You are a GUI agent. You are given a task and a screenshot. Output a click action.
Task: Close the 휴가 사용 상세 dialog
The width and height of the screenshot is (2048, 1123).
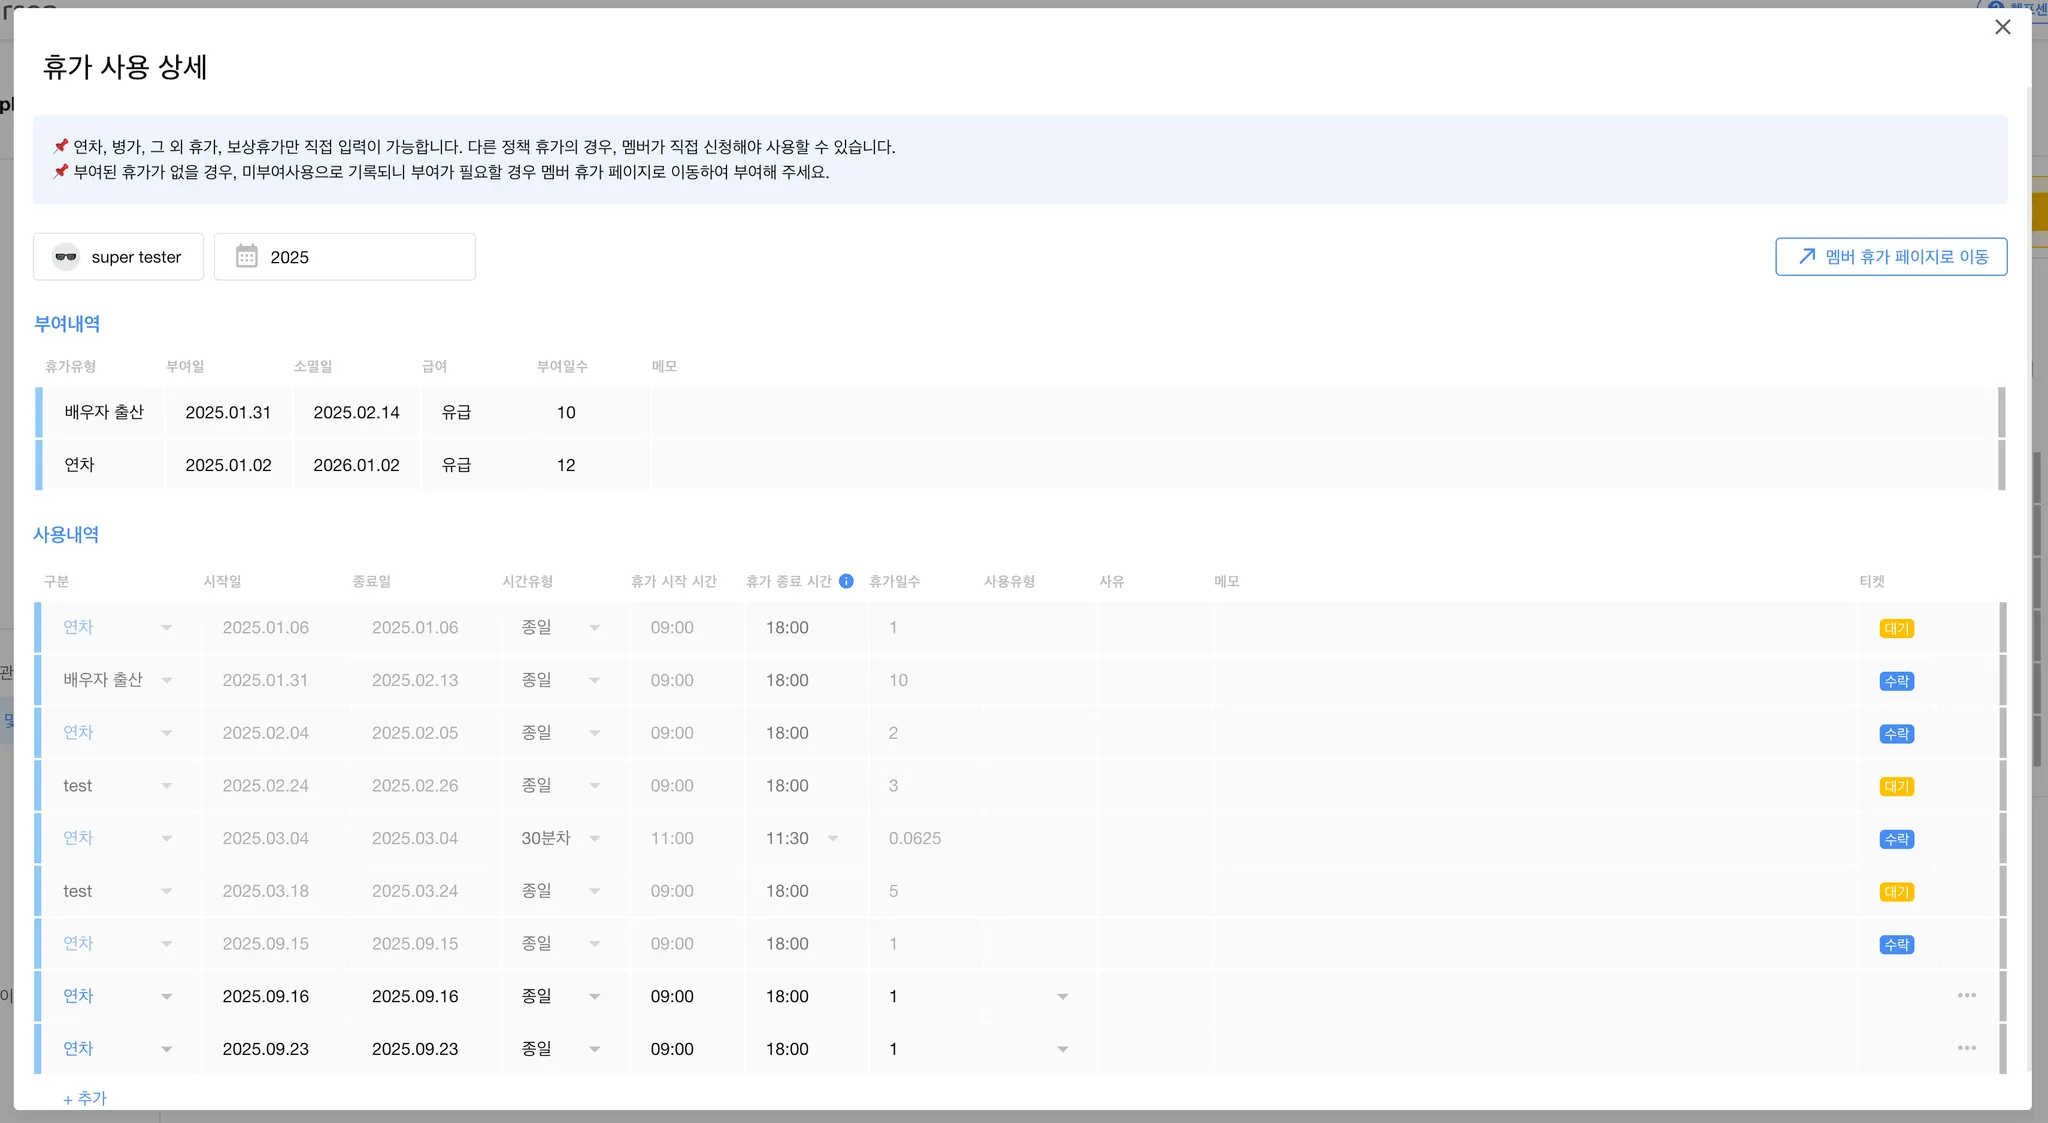coord(2002,27)
